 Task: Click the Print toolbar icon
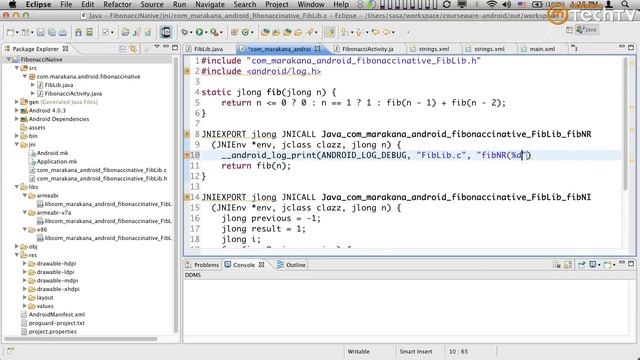click(x=62, y=32)
